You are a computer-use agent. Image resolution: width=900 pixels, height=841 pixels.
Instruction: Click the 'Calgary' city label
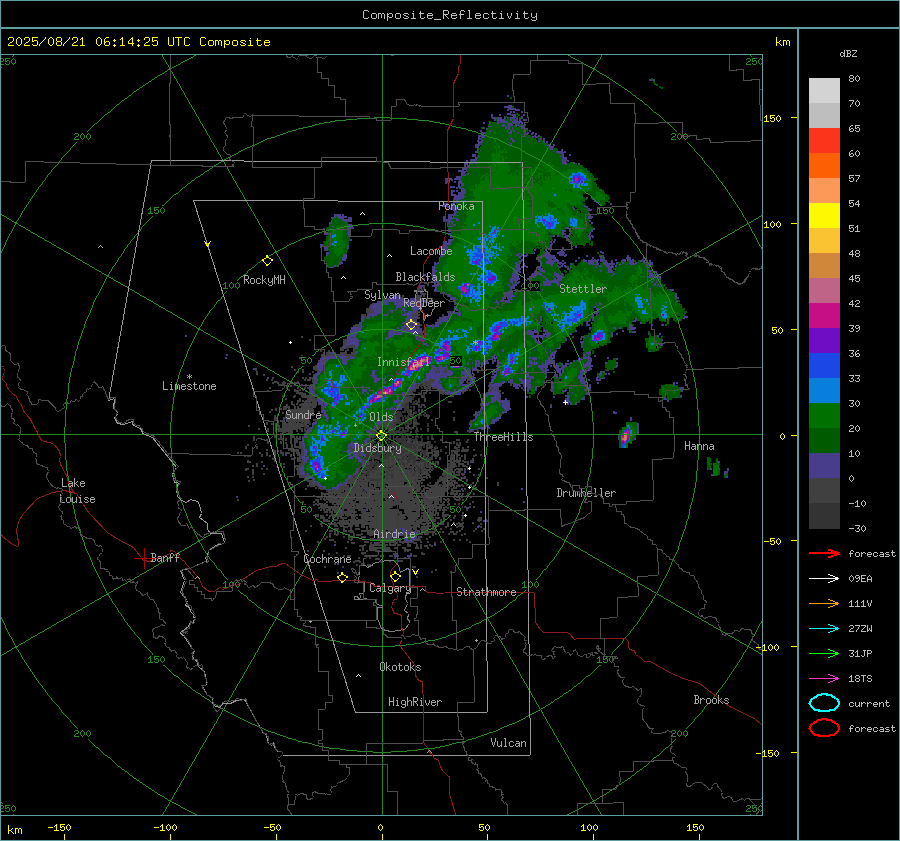click(390, 588)
